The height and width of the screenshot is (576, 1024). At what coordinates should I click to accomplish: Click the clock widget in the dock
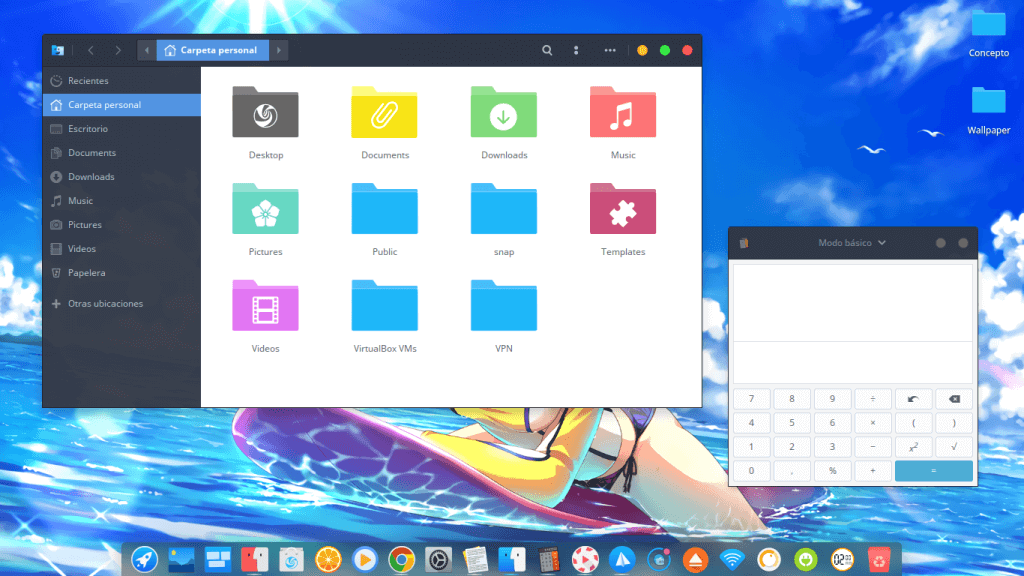coord(842,560)
